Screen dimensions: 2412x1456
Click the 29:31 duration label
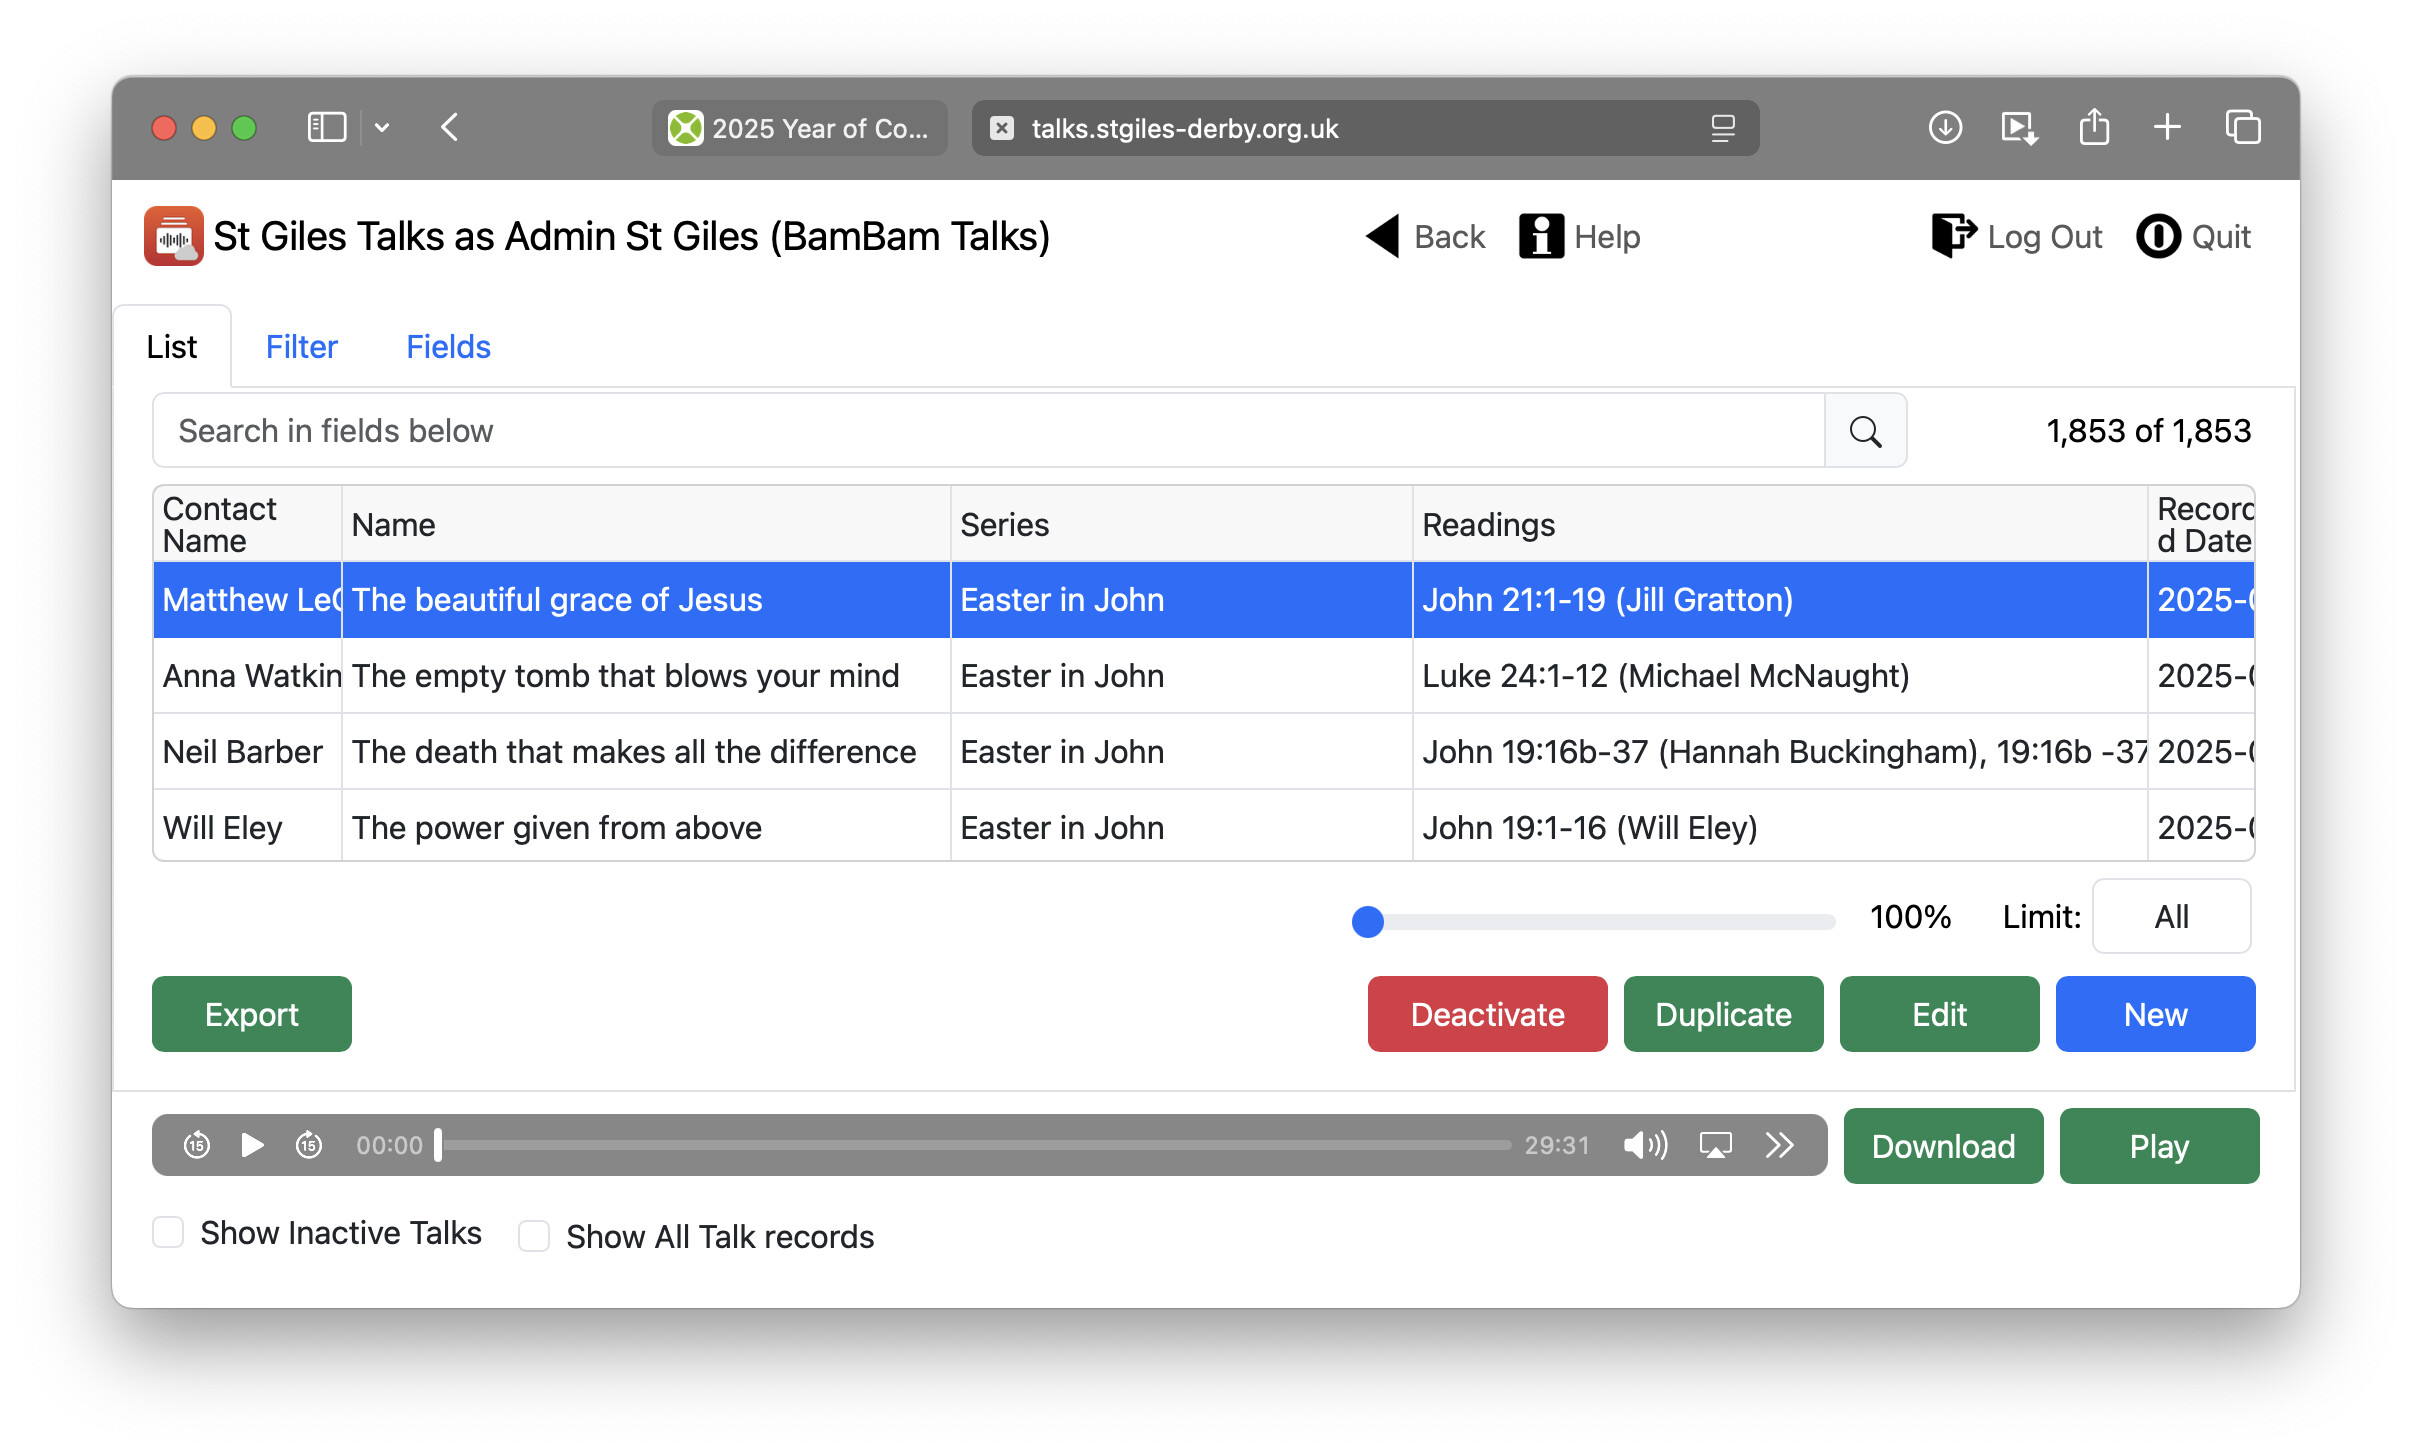pos(1556,1145)
